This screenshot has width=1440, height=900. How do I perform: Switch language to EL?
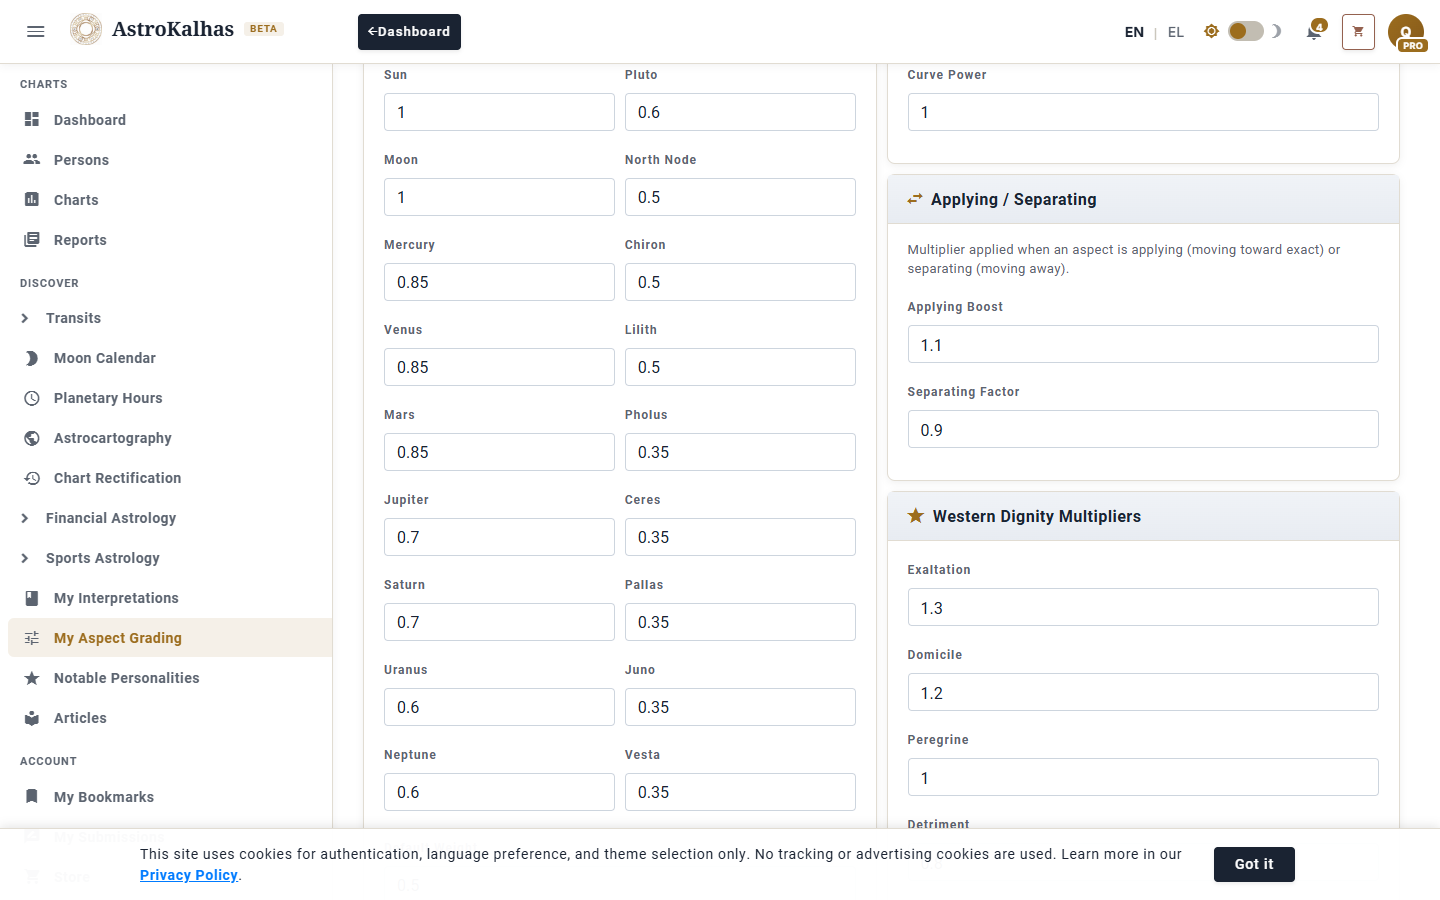[x=1176, y=32]
